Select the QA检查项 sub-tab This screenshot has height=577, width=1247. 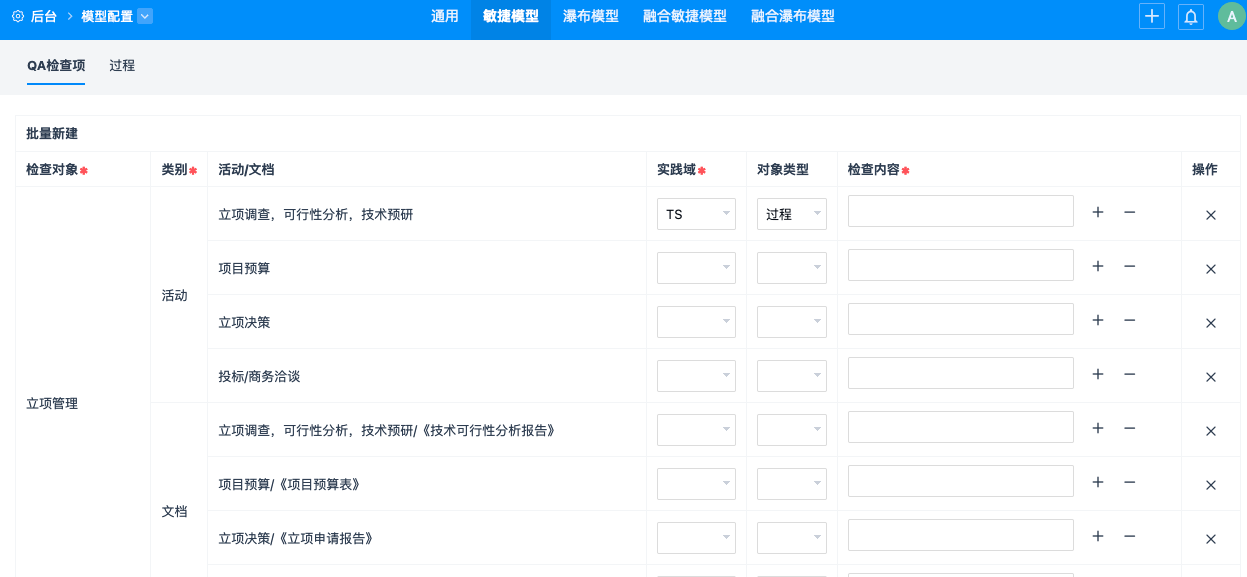(56, 66)
